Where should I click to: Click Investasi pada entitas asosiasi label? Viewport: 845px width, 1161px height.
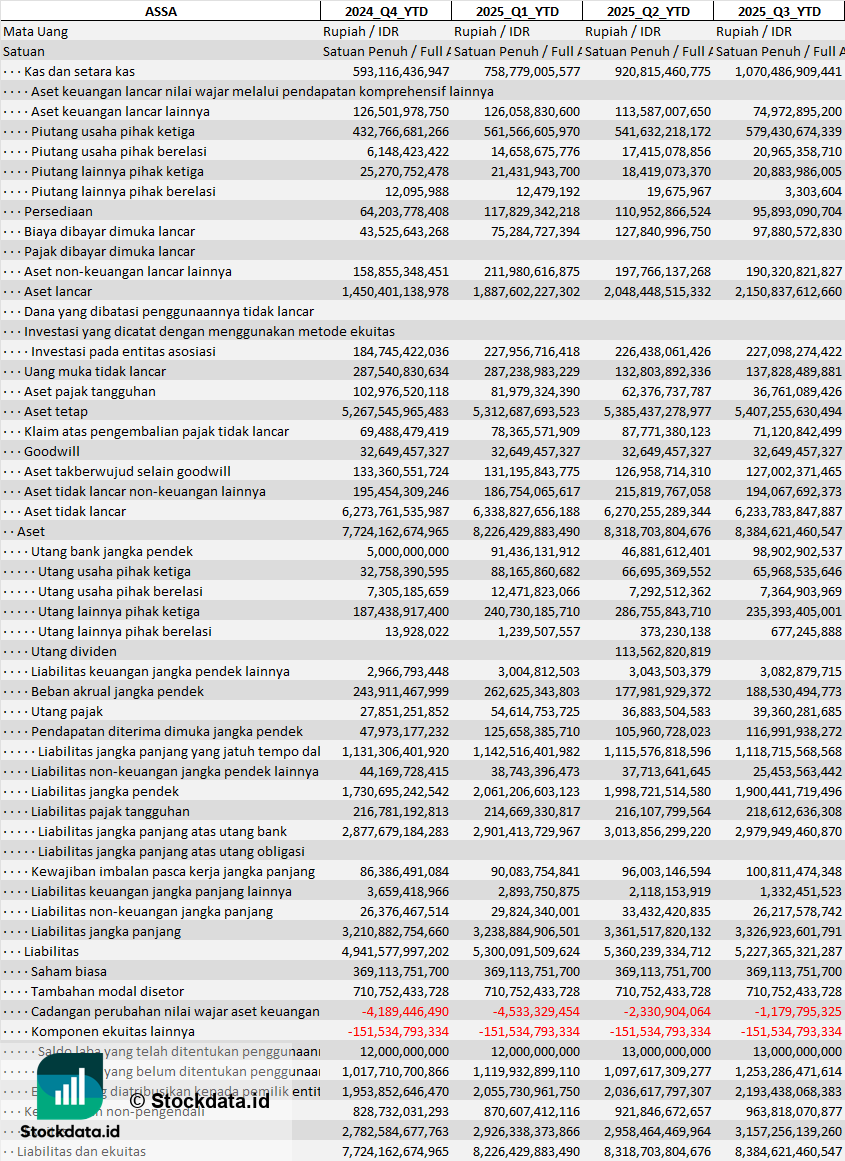click(123, 352)
